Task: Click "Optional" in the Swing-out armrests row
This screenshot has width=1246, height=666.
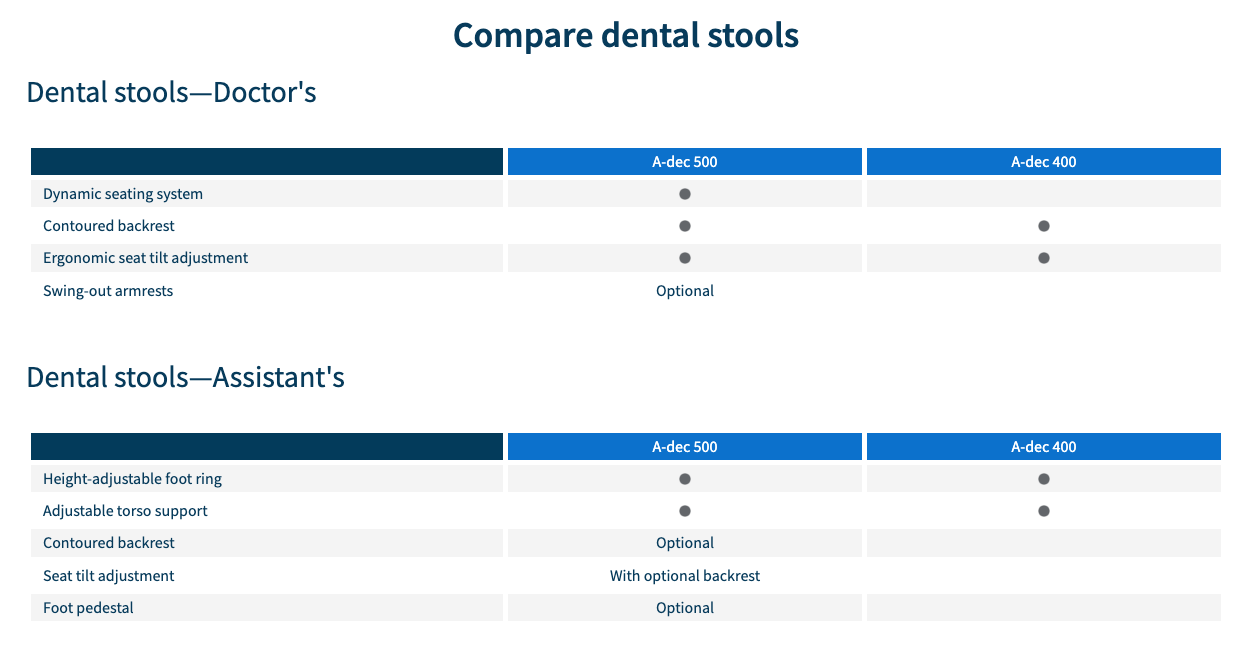Action: tap(685, 291)
